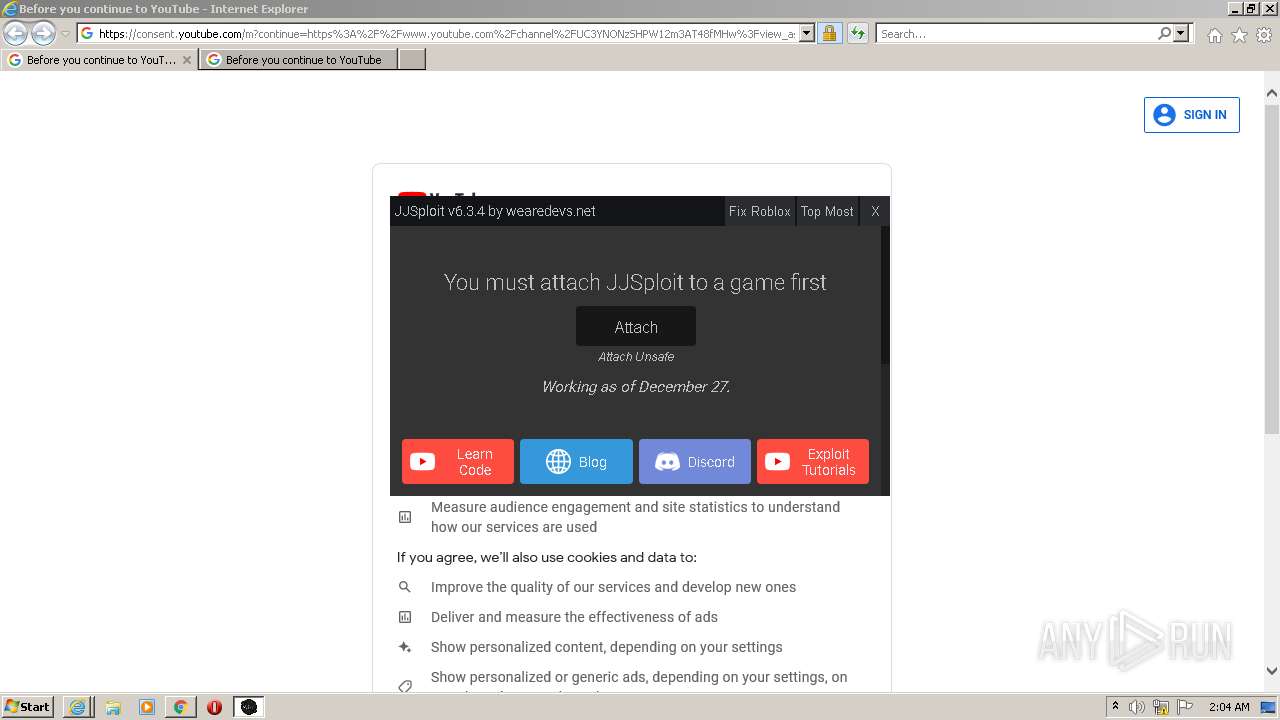
Task: Open the Opera taskbar icon
Action: [x=214, y=707]
